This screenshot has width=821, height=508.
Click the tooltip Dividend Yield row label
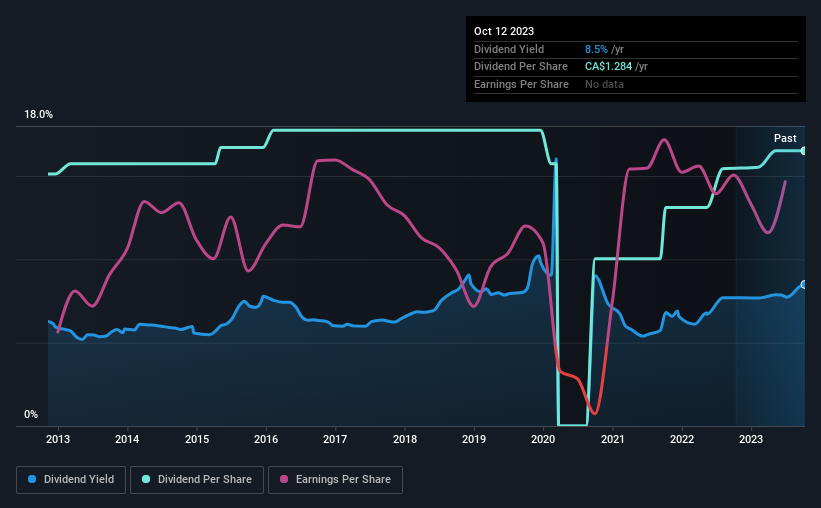coord(509,49)
